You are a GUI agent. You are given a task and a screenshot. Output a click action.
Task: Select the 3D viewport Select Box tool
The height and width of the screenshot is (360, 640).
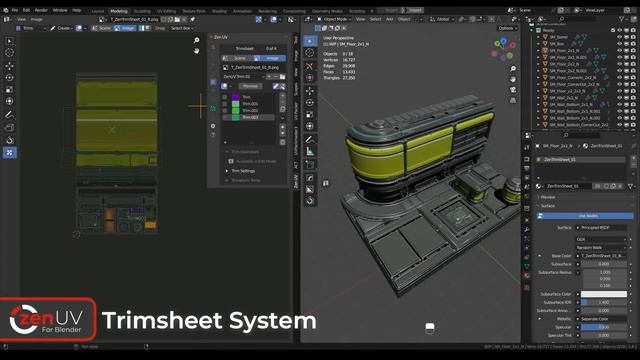(310, 41)
